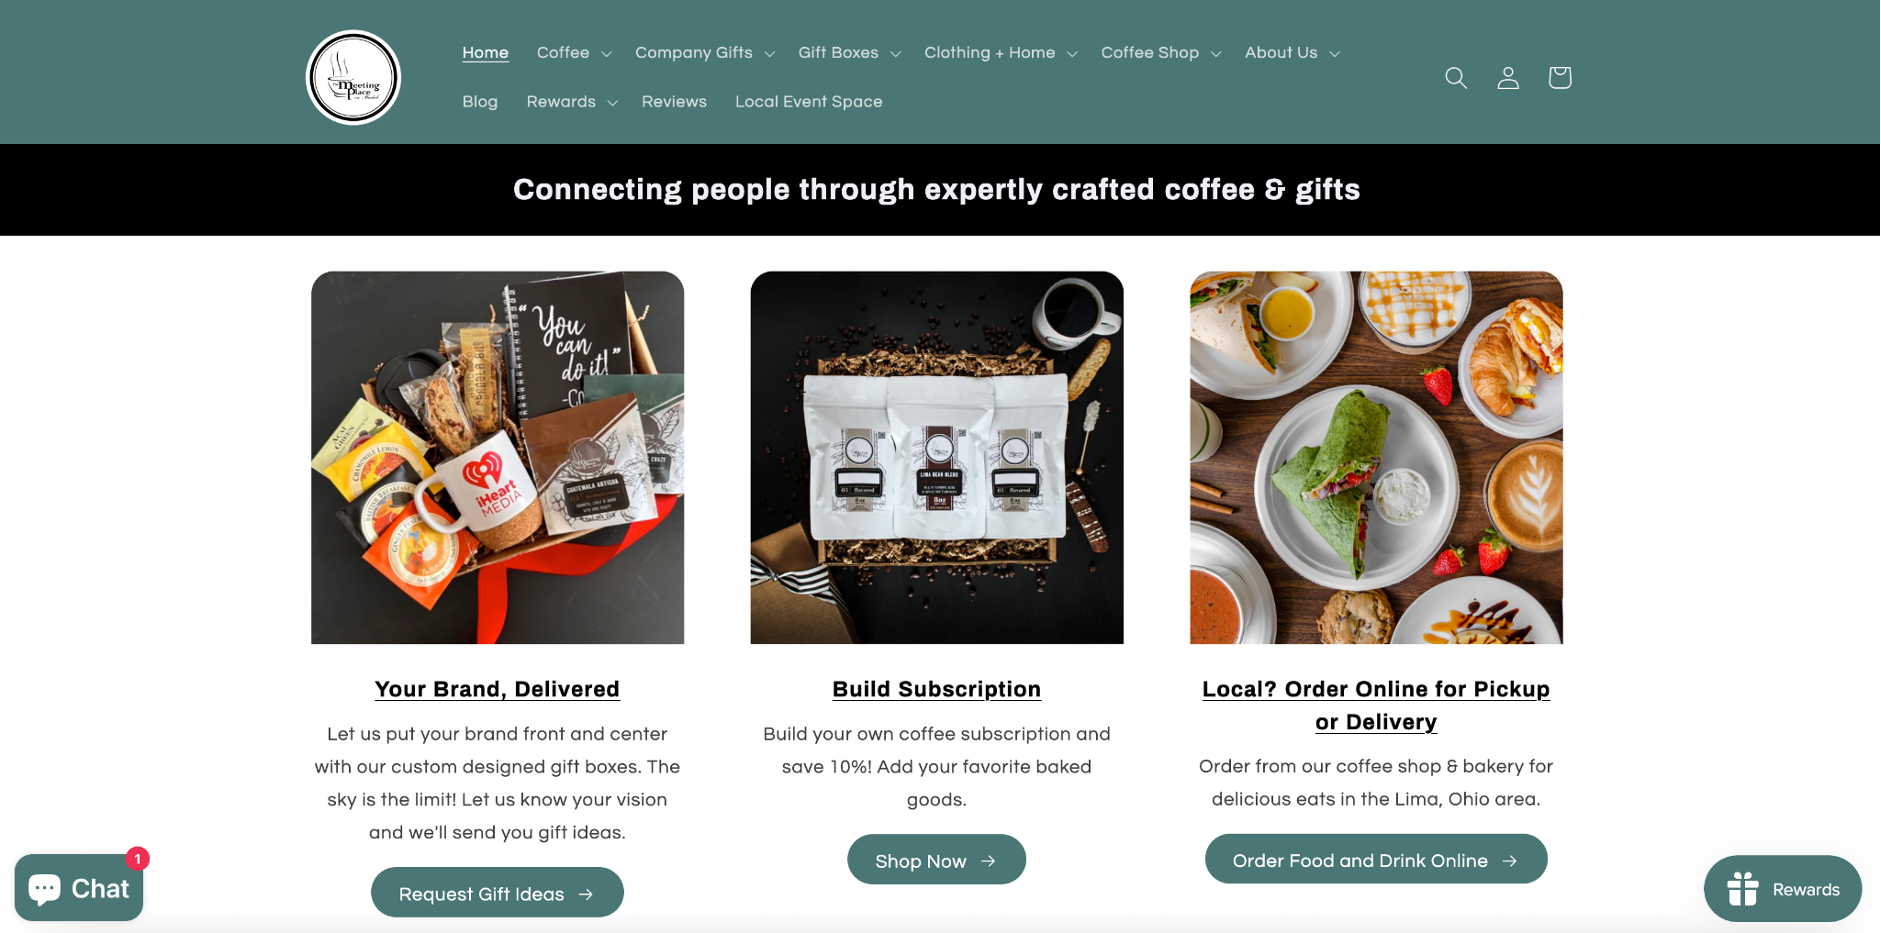Open the coffee subscription box image
1881x933 pixels.
tap(937, 458)
